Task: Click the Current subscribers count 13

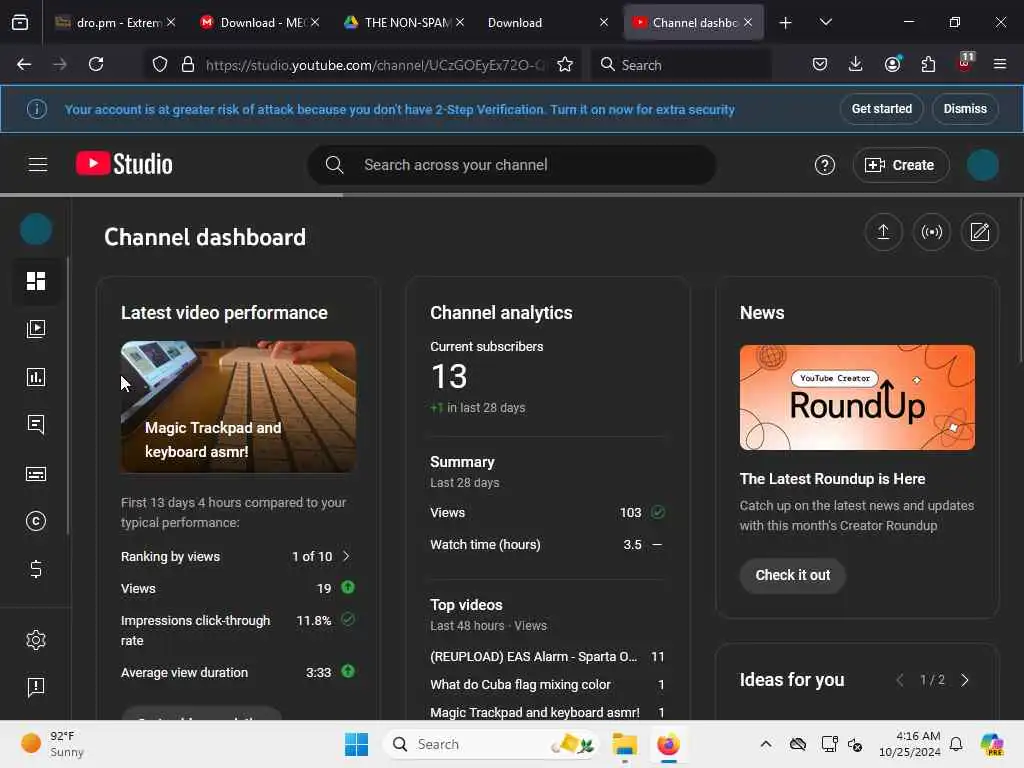Action: [449, 377]
